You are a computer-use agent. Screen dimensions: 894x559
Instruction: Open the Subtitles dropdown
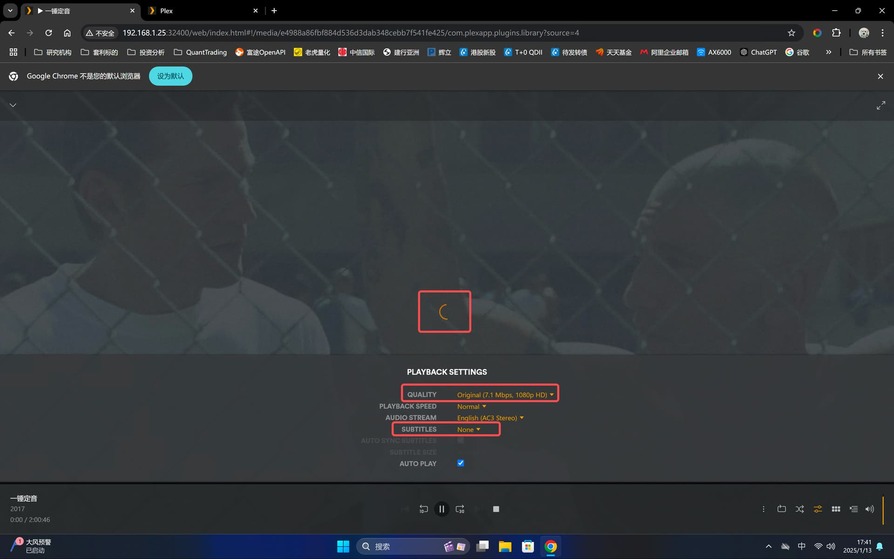[469, 429]
